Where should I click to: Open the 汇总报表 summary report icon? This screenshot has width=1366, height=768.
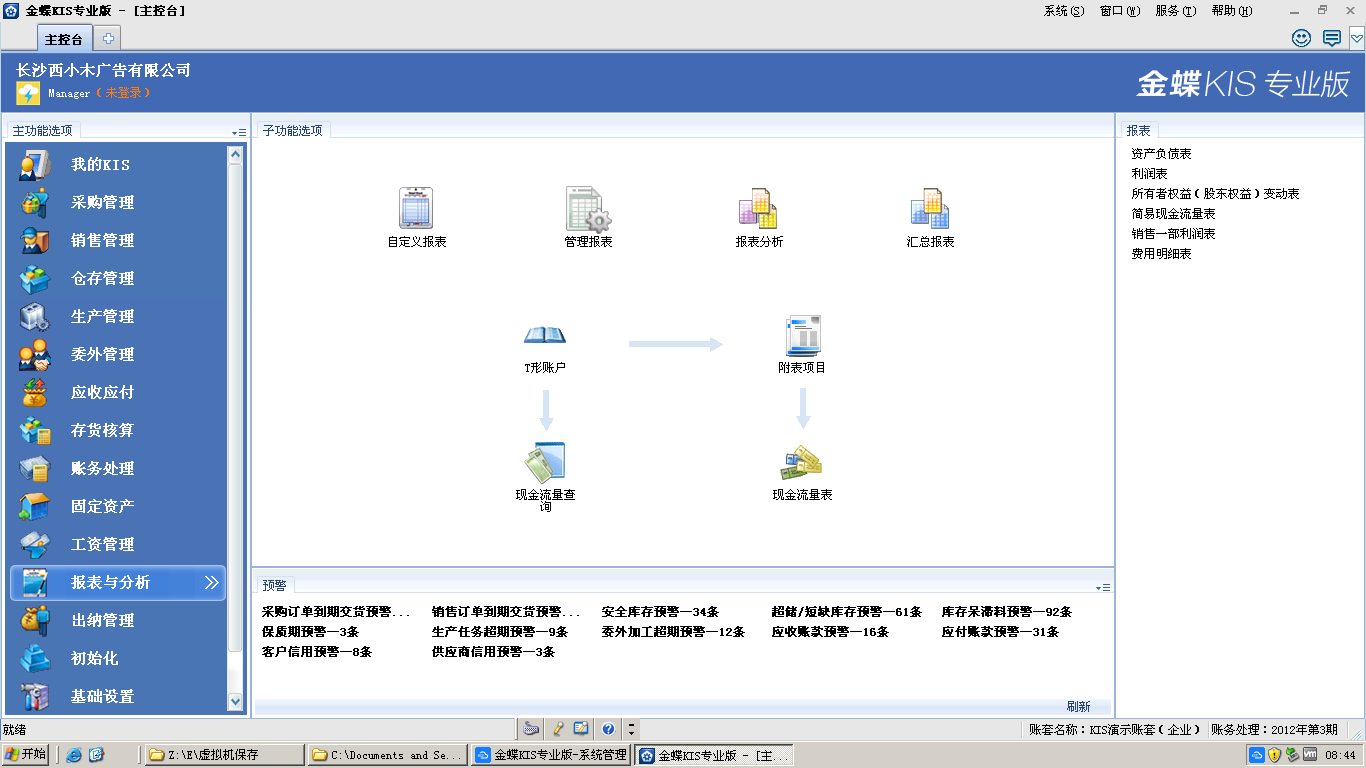[929, 209]
